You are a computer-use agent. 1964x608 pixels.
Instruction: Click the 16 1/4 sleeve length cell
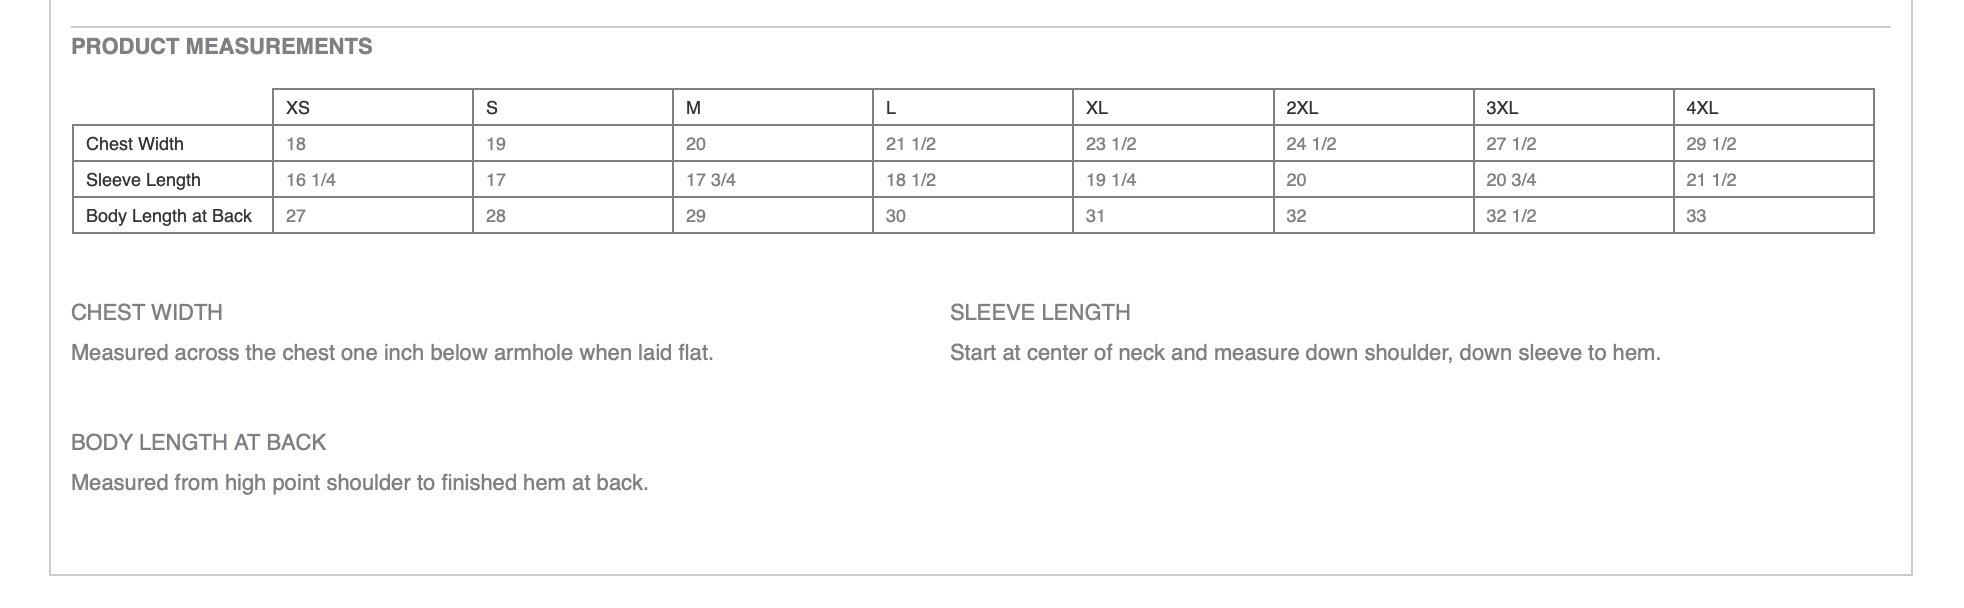coord(373,179)
